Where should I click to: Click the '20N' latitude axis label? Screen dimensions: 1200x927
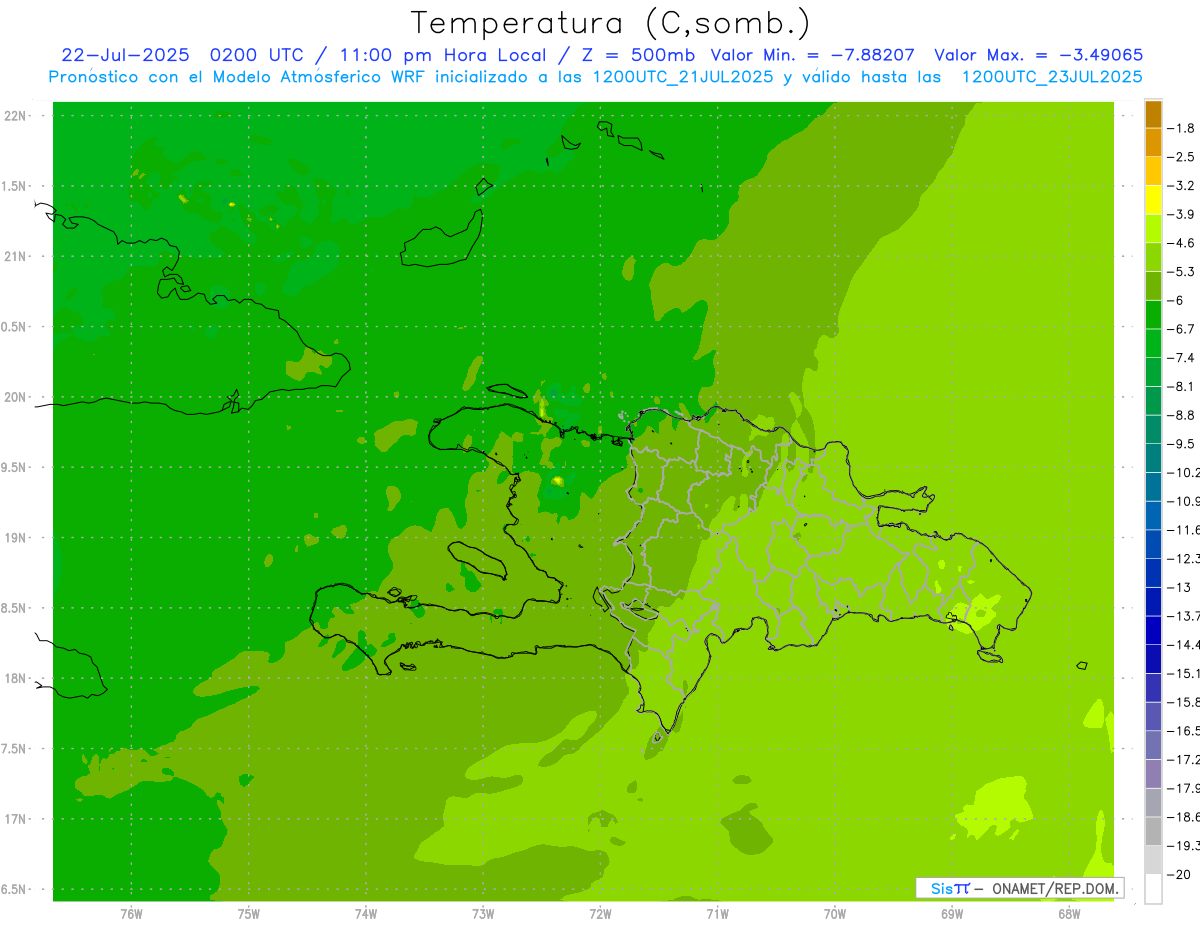pos(15,397)
